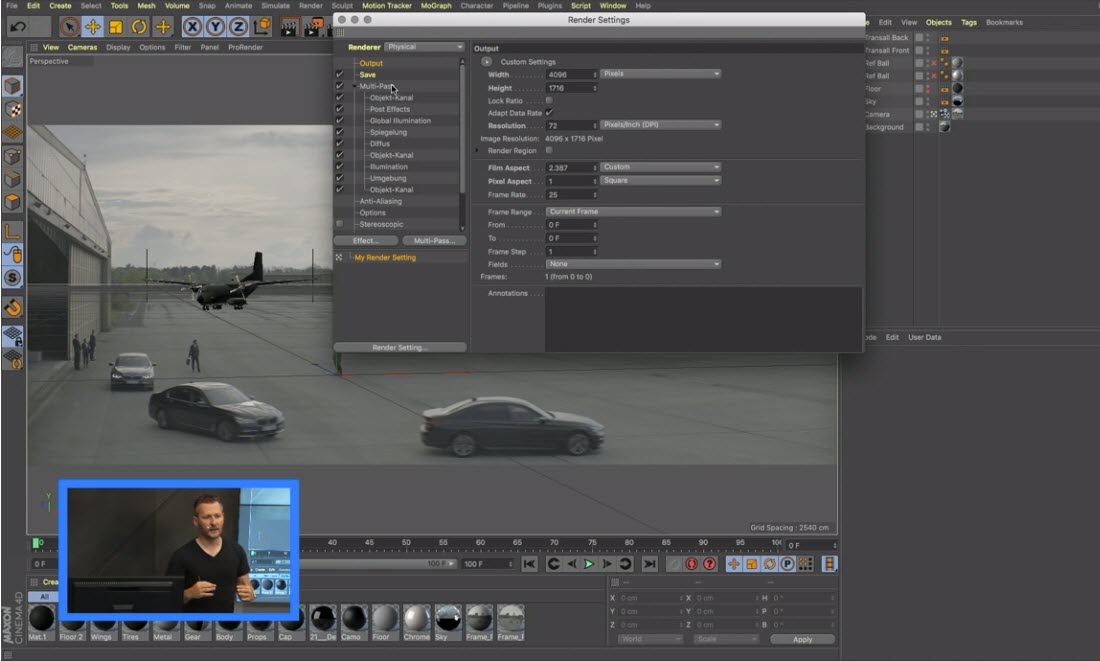
Task: Toggle the X-axis lock icon
Action: click(x=192, y=27)
